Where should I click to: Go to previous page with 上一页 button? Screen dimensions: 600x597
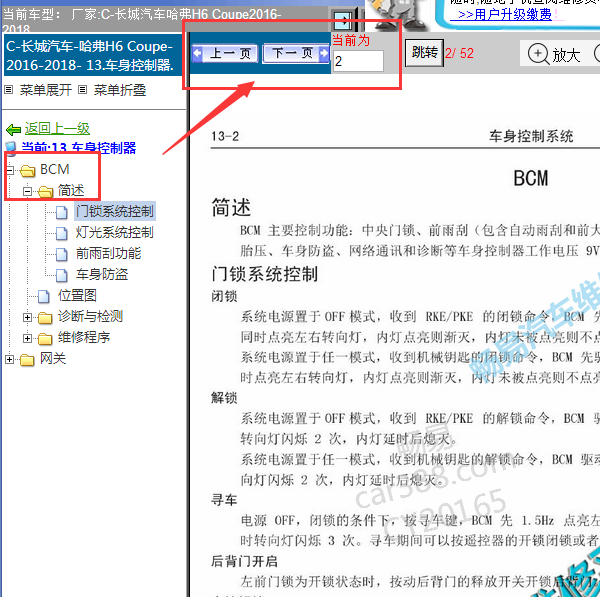[224, 53]
